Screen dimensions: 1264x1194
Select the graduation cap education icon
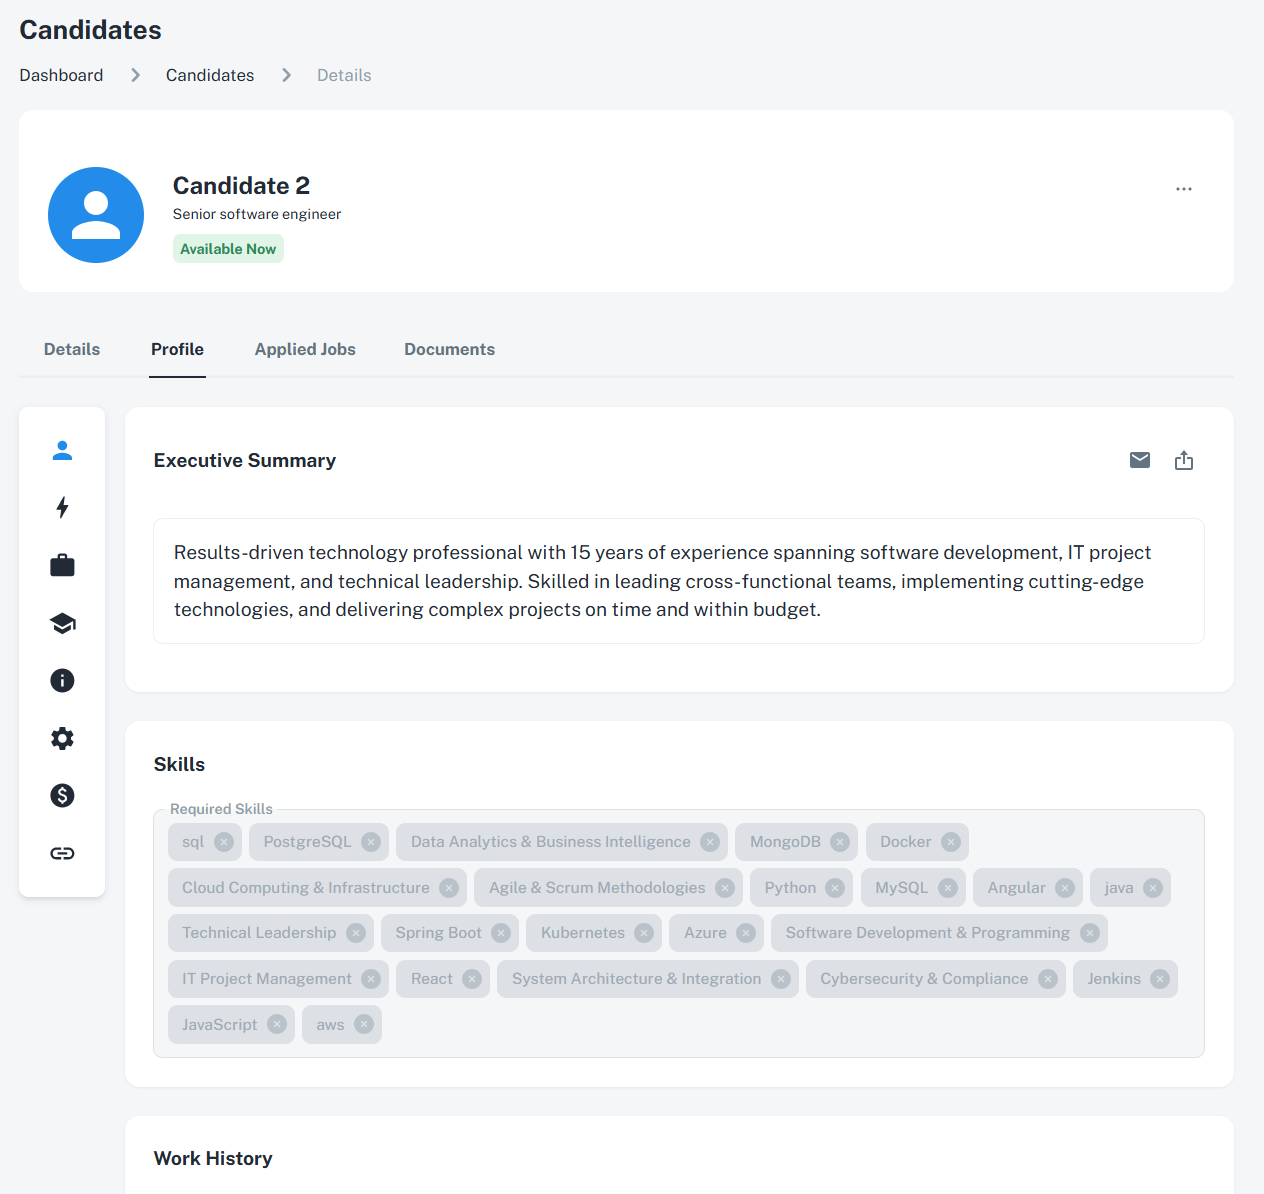click(62, 624)
